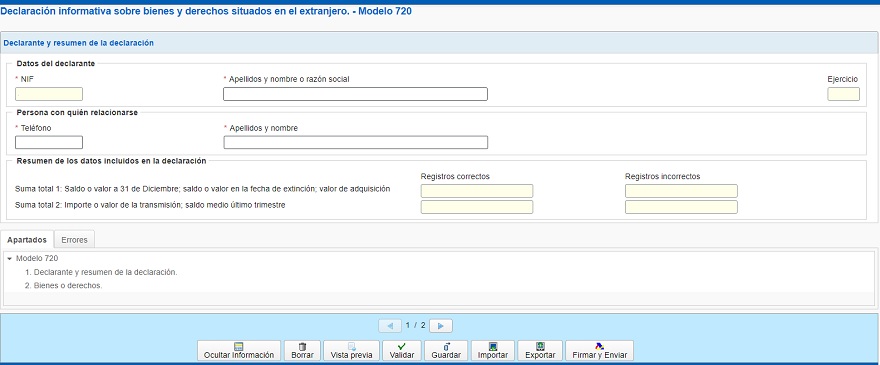Click the Exportar button
The height and width of the screenshot is (365, 880).
(540, 350)
